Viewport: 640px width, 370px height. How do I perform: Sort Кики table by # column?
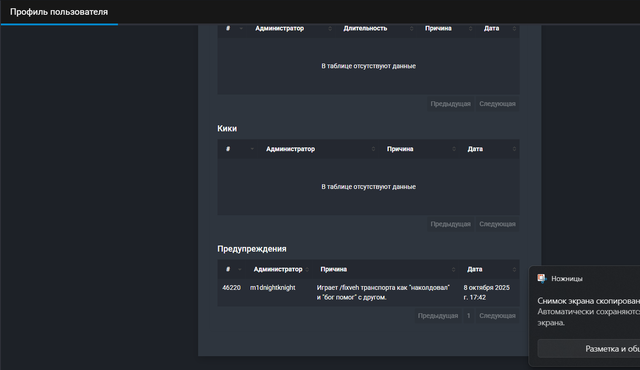pyautogui.click(x=238, y=149)
